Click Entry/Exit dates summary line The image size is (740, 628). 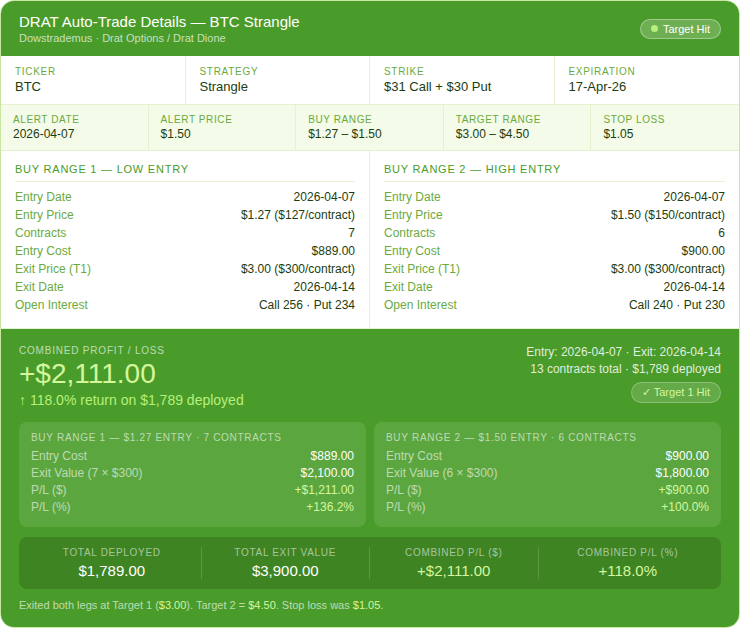pos(623,352)
